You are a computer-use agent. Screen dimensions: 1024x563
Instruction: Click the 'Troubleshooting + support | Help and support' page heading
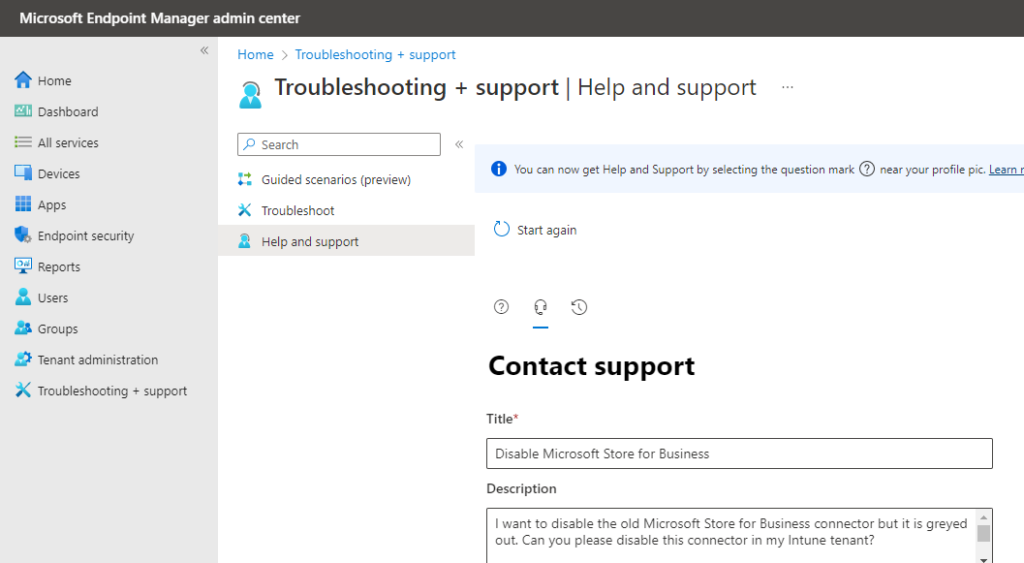click(x=515, y=88)
